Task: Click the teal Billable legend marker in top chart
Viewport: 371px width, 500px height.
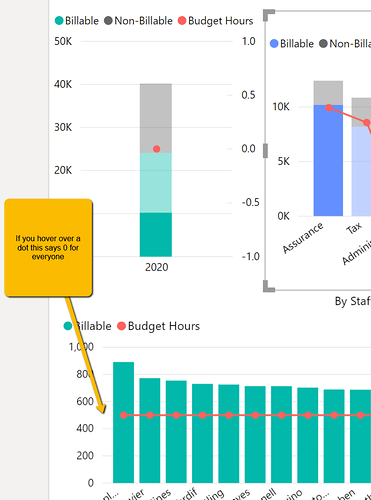Action: [x=59, y=21]
